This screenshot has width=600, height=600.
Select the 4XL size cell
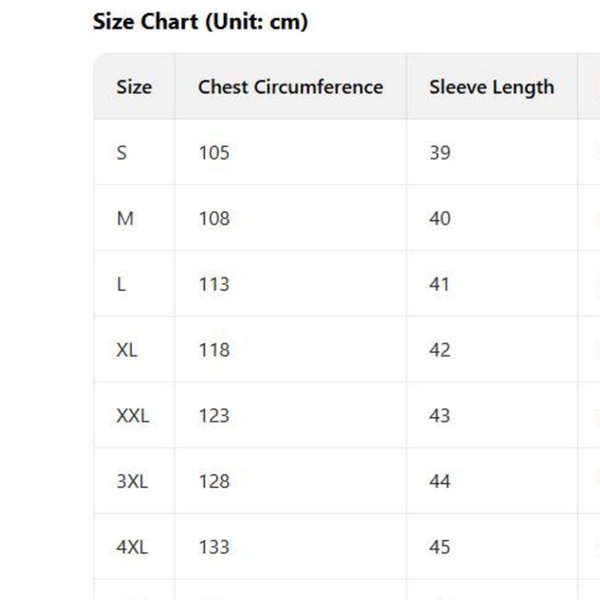[x=132, y=547]
